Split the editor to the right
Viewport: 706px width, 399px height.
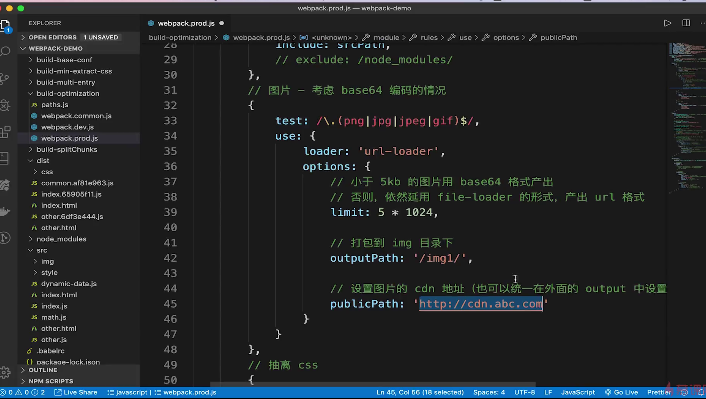686,23
